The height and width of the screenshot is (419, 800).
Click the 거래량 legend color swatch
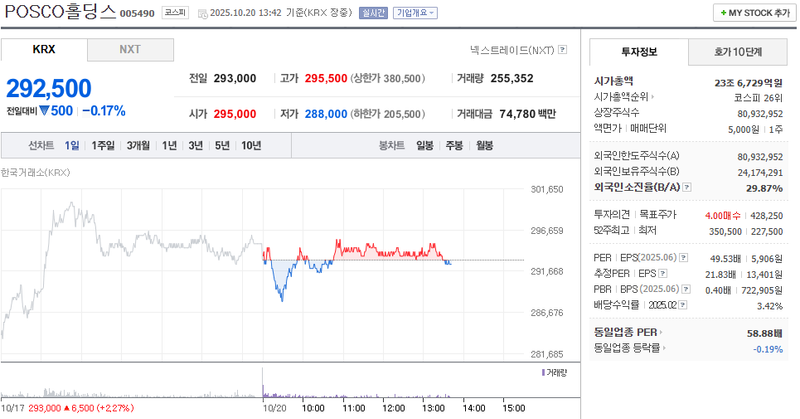(542, 372)
